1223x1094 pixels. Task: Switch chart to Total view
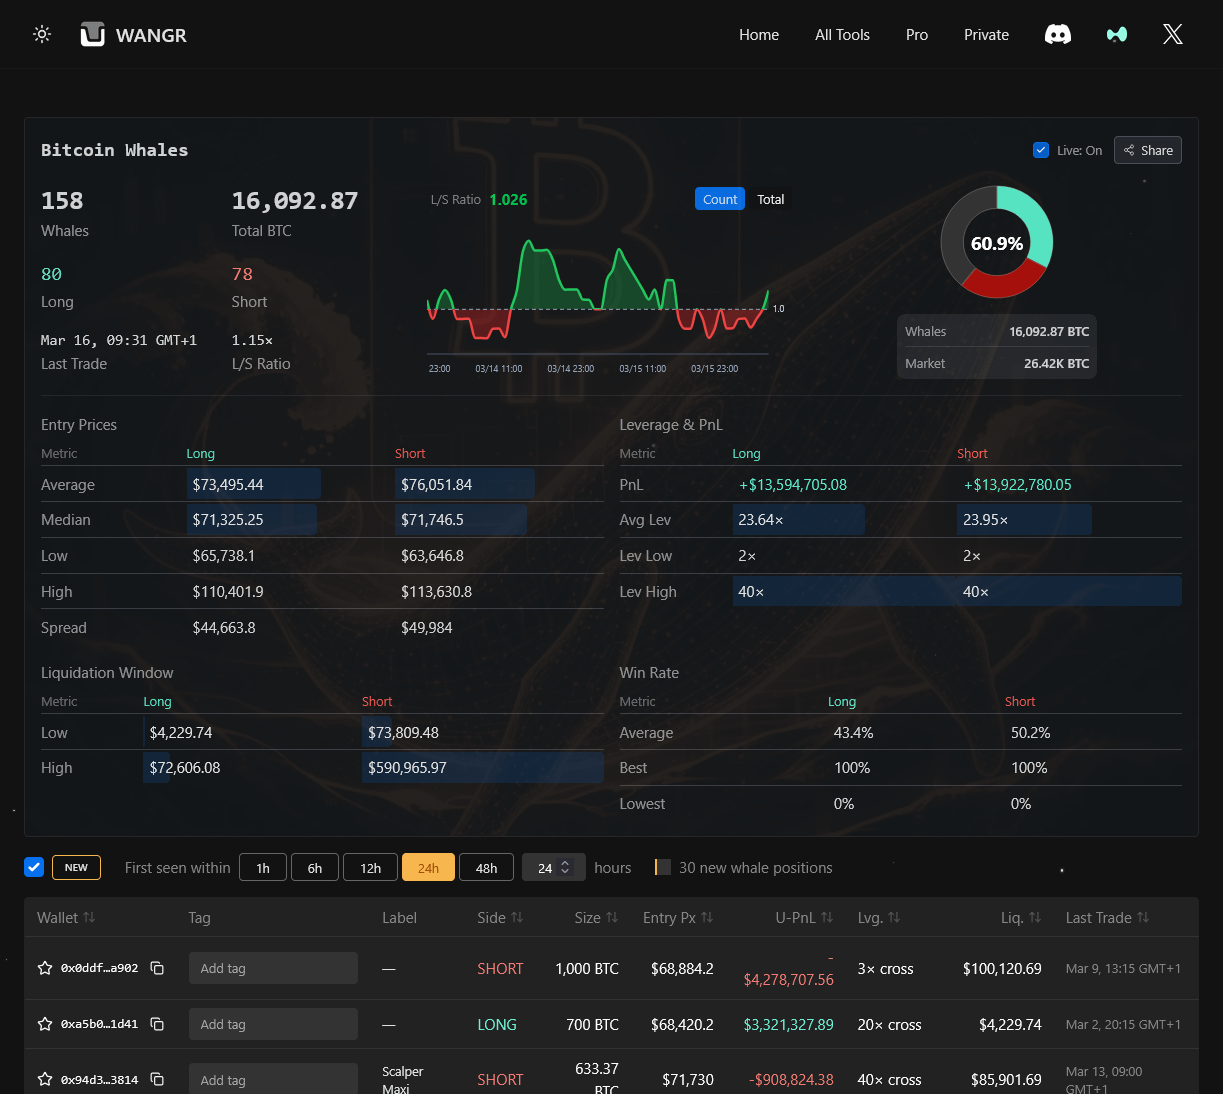770,199
